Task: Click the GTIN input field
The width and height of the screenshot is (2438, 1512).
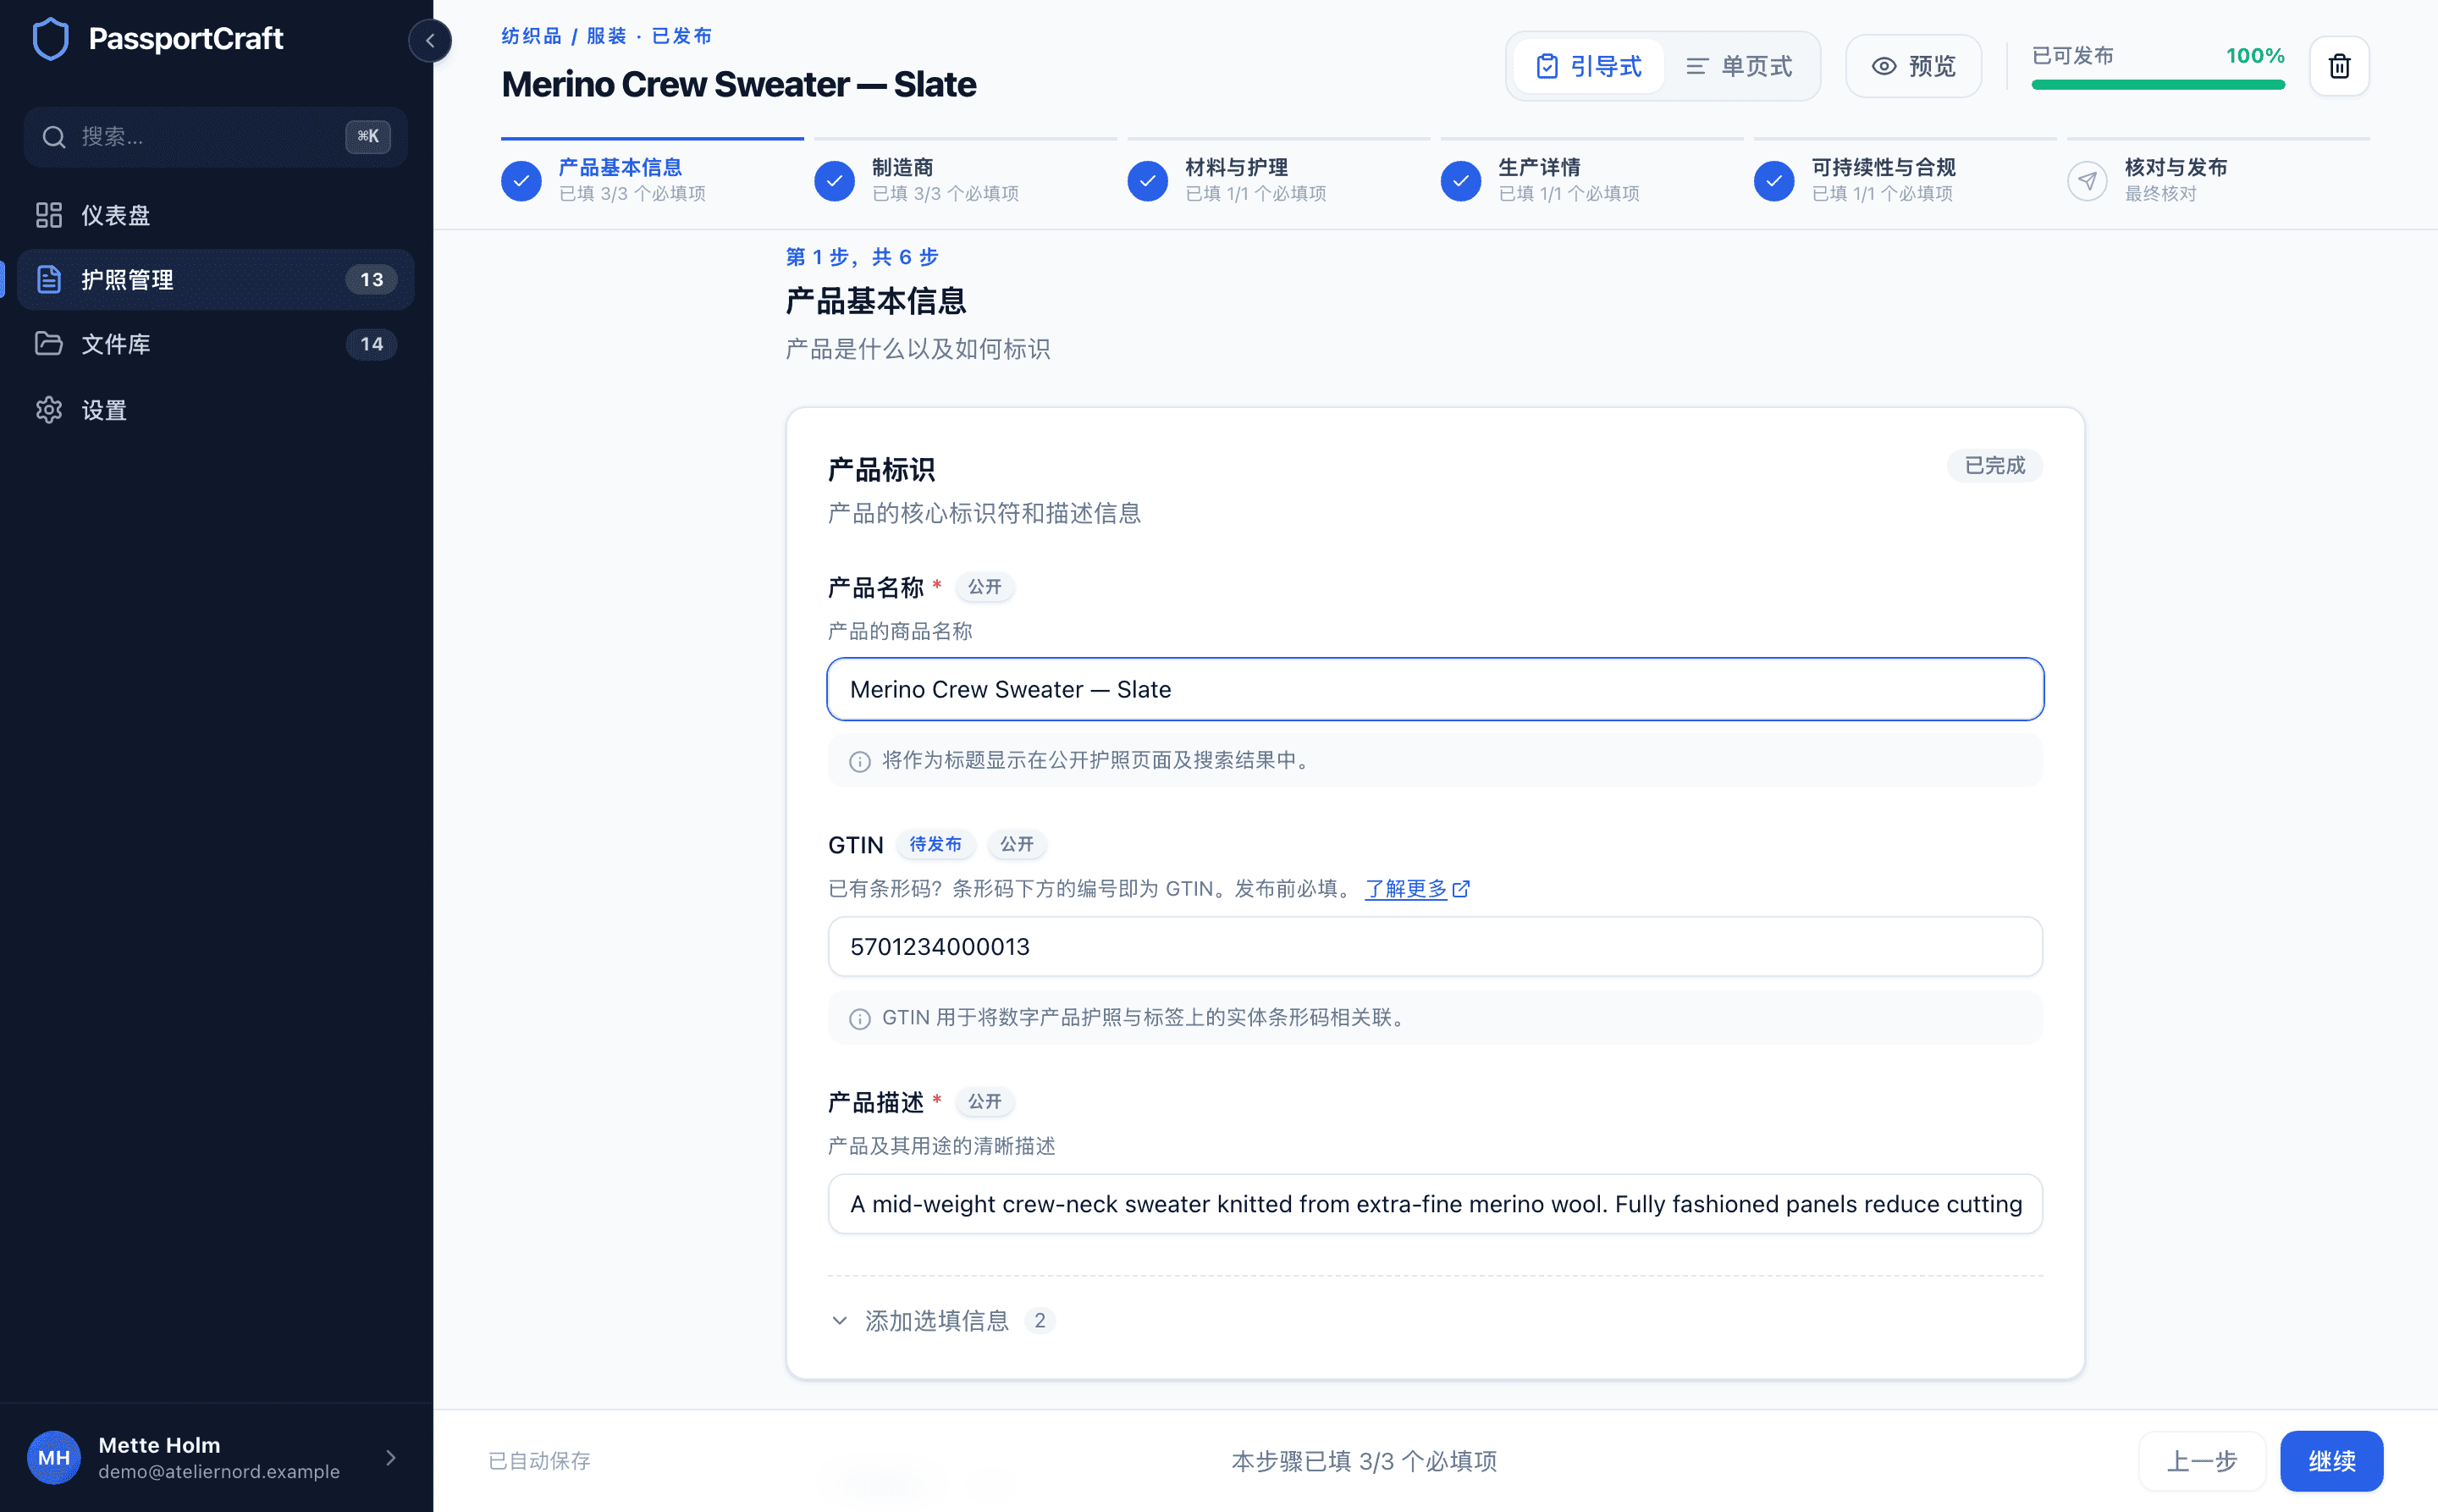Action: click(1435, 946)
